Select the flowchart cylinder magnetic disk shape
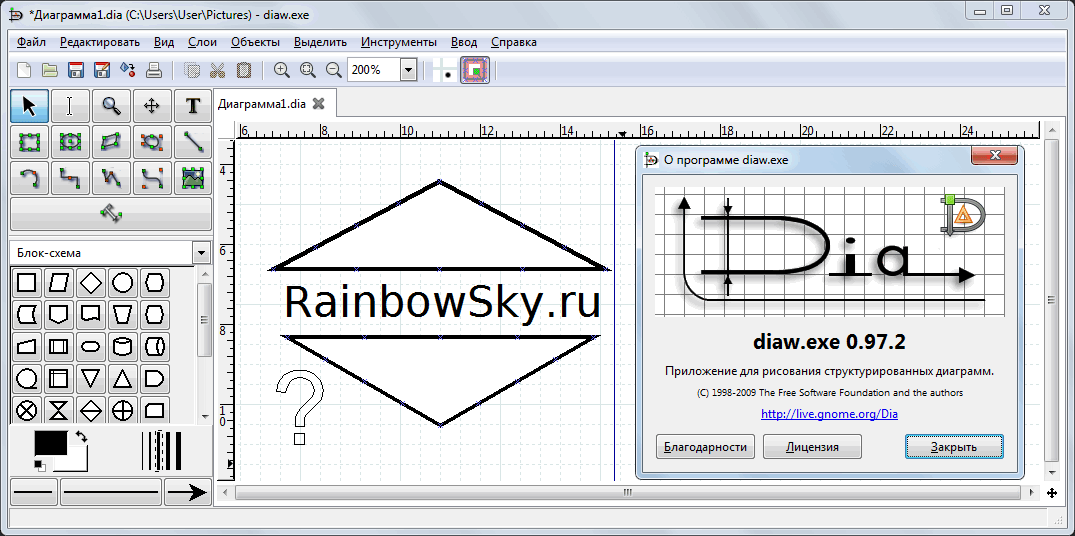The width and height of the screenshot is (1075, 536). click(x=123, y=347)
